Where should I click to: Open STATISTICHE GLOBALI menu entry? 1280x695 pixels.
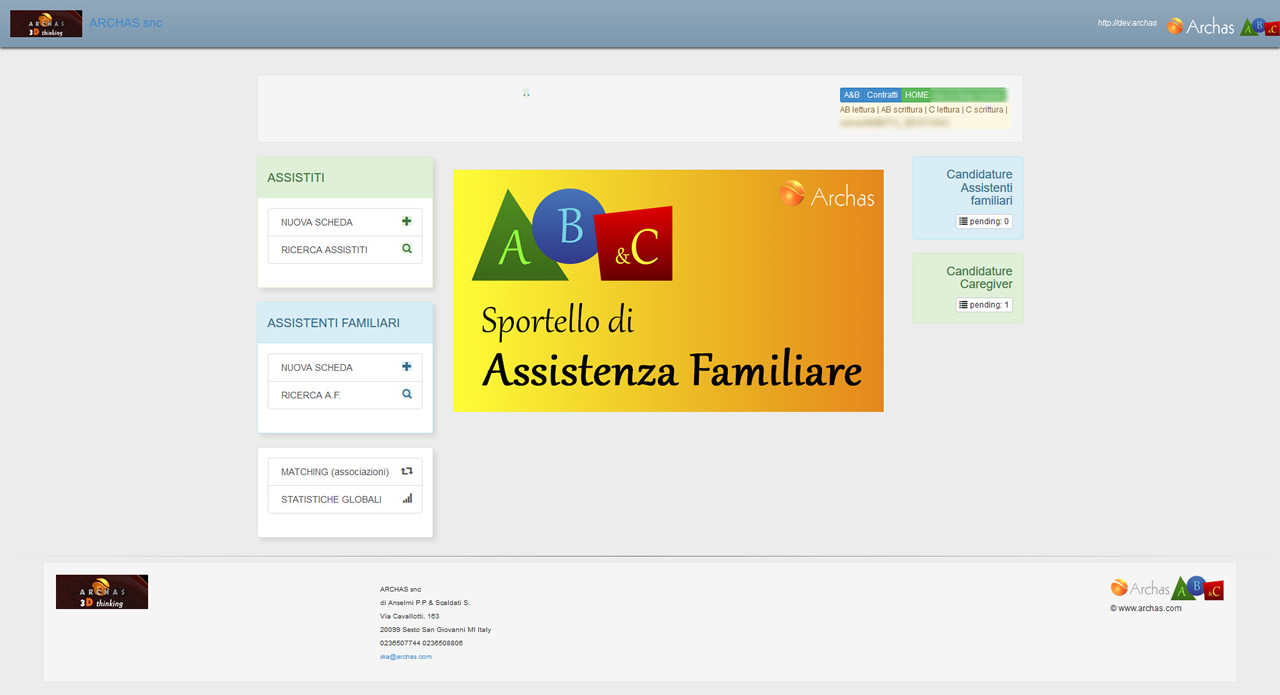[x=331, y=499]
